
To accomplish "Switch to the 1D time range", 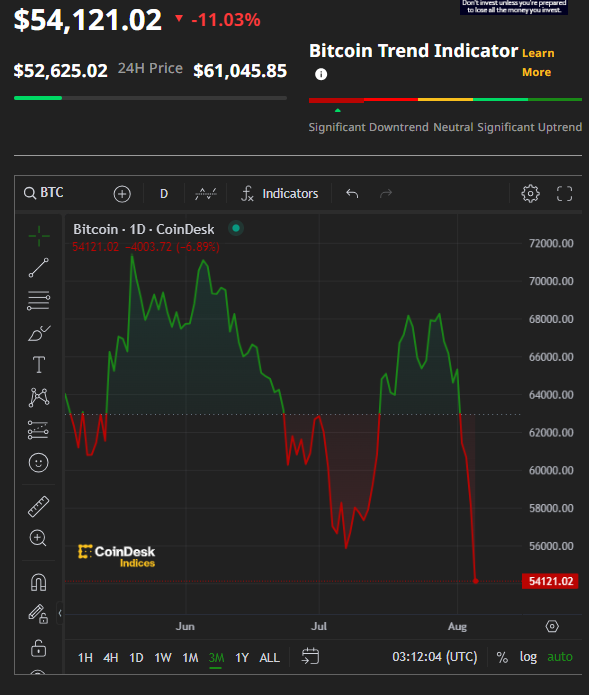I will coord(137,657).
